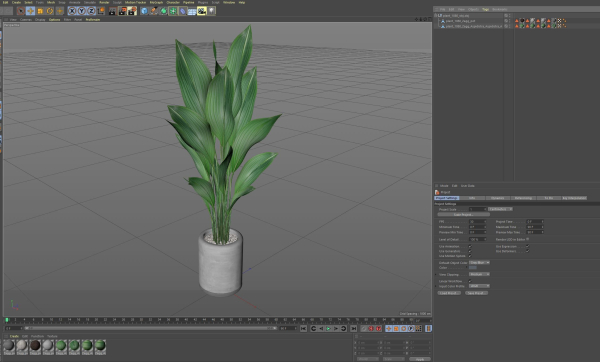Toggle Linear Workflow checkbox
600x362 pixels.
470,281
